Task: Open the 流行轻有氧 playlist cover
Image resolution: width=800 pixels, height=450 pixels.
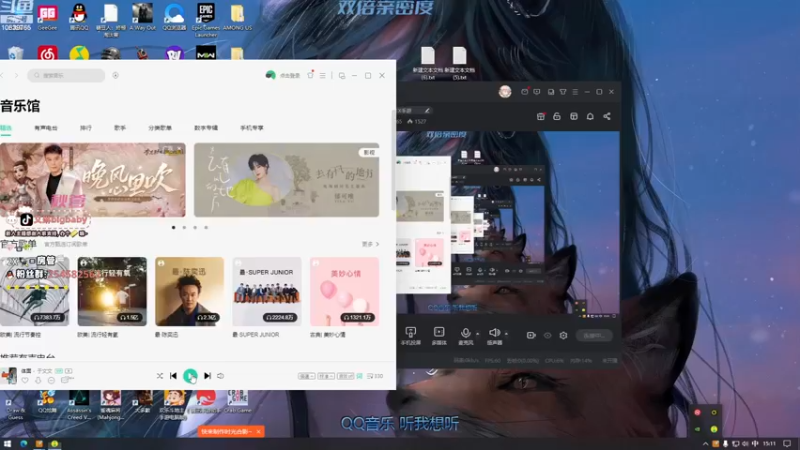Action: point(112,291)
